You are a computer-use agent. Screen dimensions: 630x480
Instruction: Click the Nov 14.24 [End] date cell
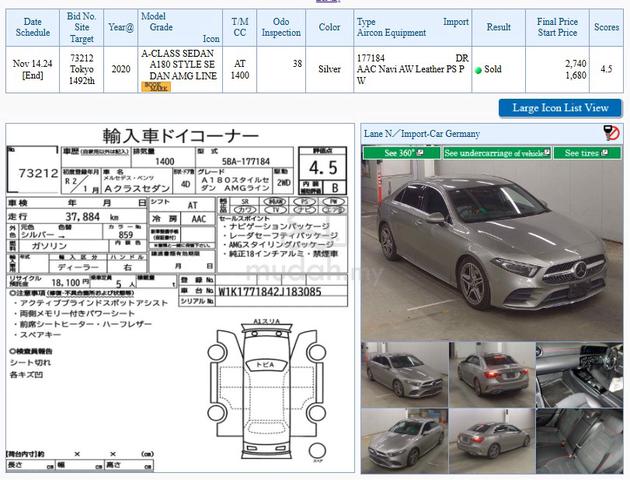click(33, 69)
